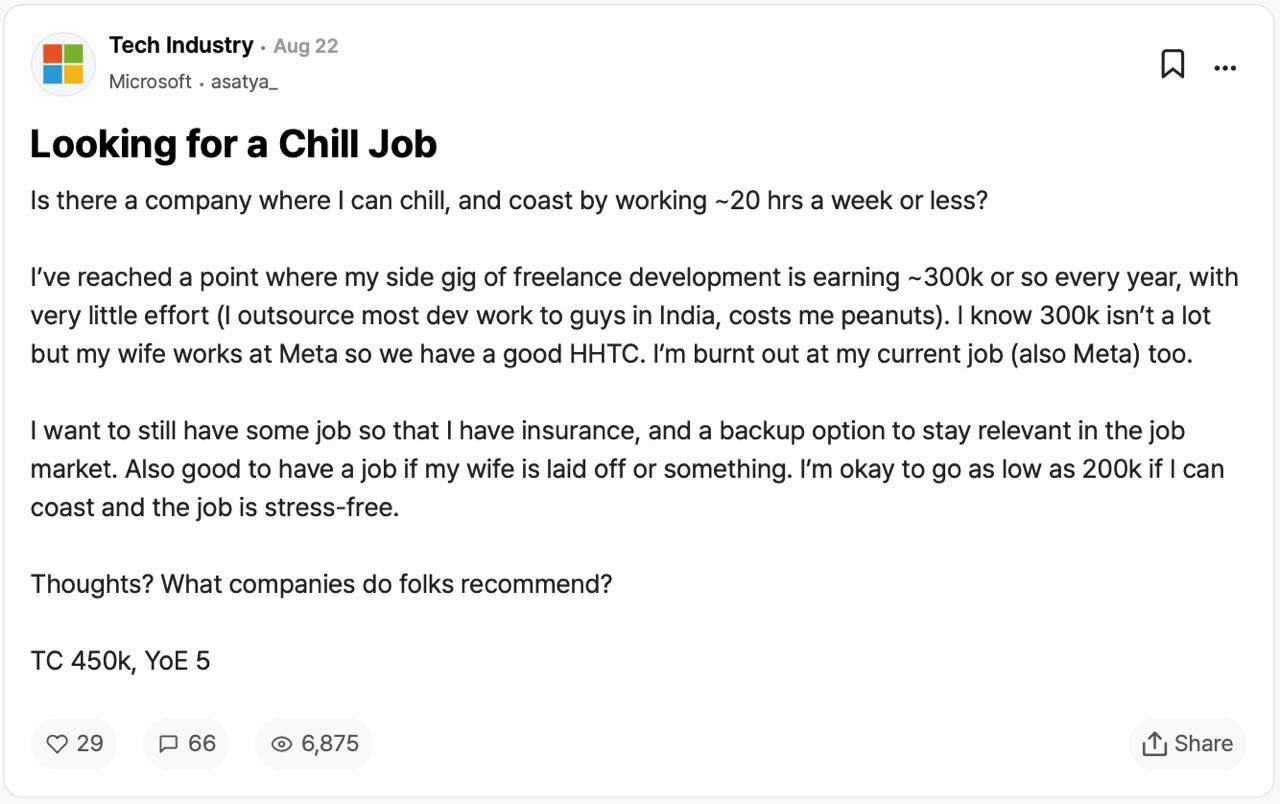Open the three-dot more options menu
Screen dimensions: 1280x804
coord(1225,68)
